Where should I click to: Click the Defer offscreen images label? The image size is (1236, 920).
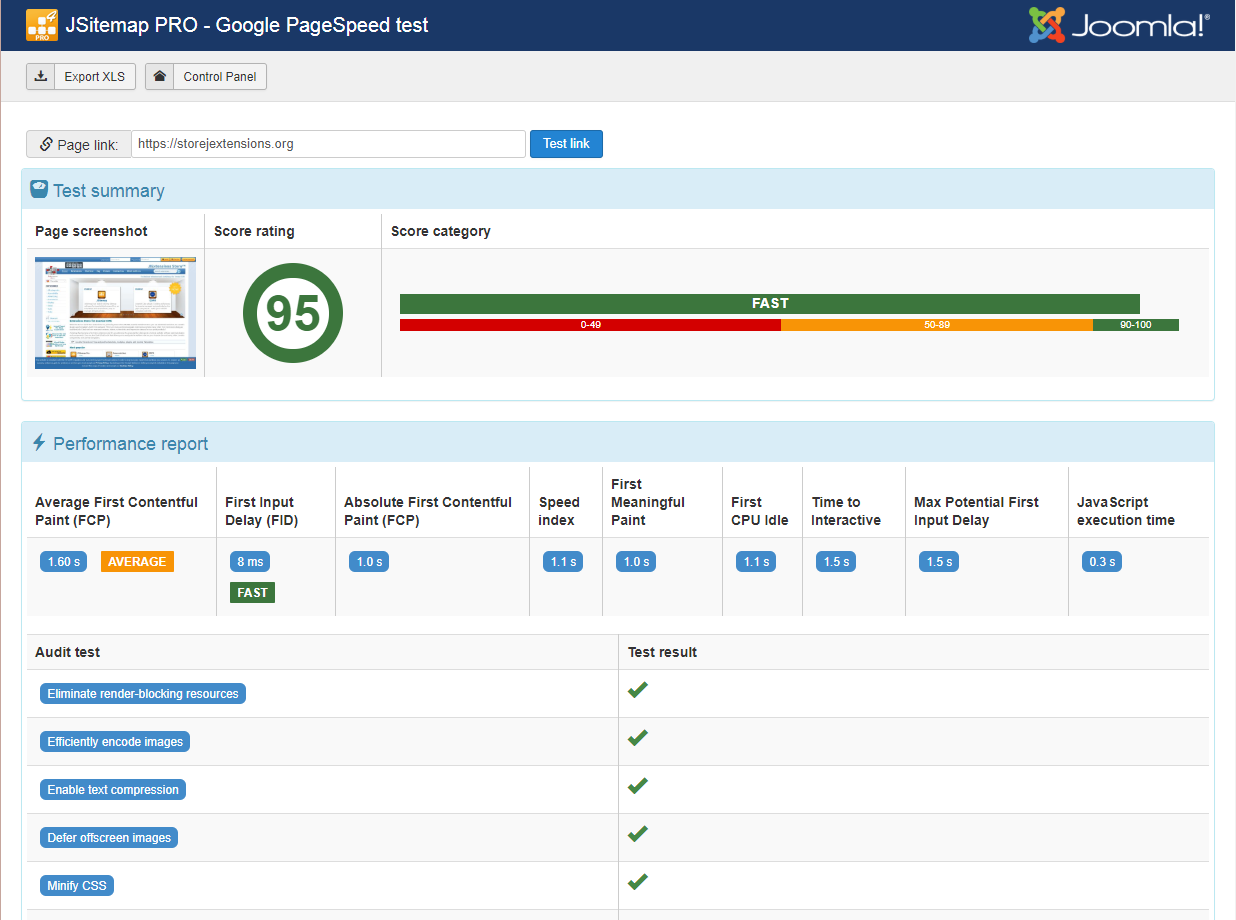109,838
